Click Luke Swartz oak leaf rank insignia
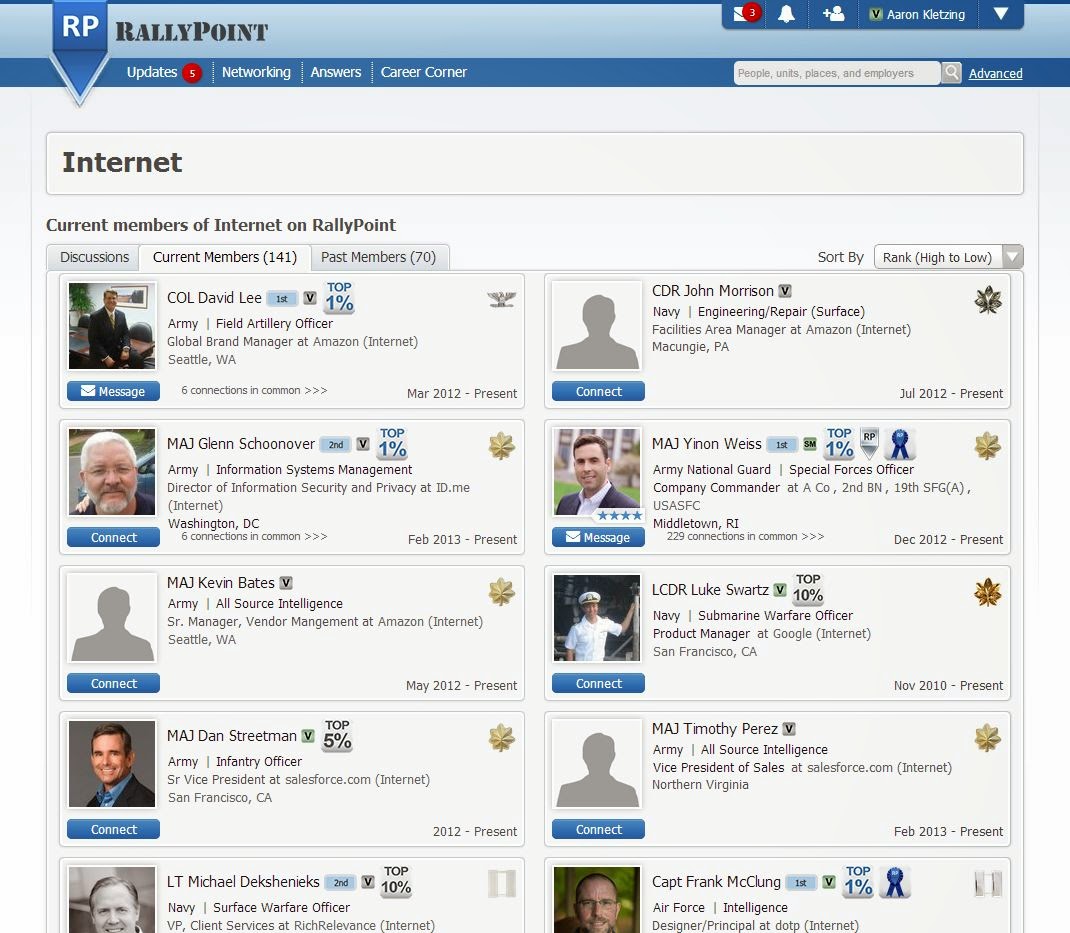The width and height of the screenshot is (1070, 933). click(987, 592)
